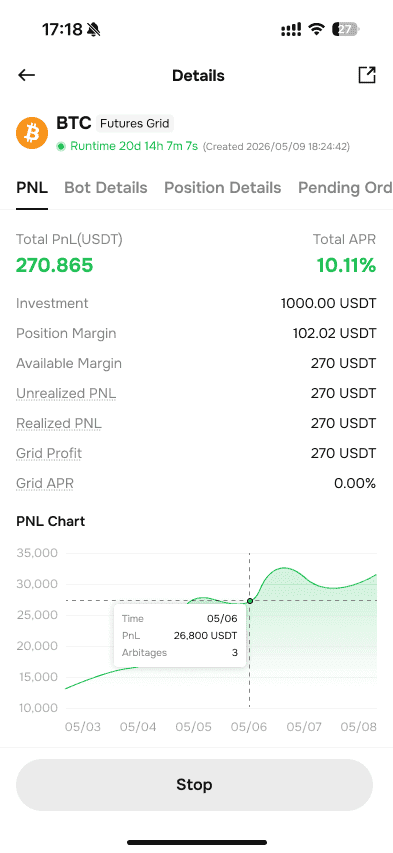393x853 pixels.
Task: Go back using the left arrow
Action: pos(26,75)
